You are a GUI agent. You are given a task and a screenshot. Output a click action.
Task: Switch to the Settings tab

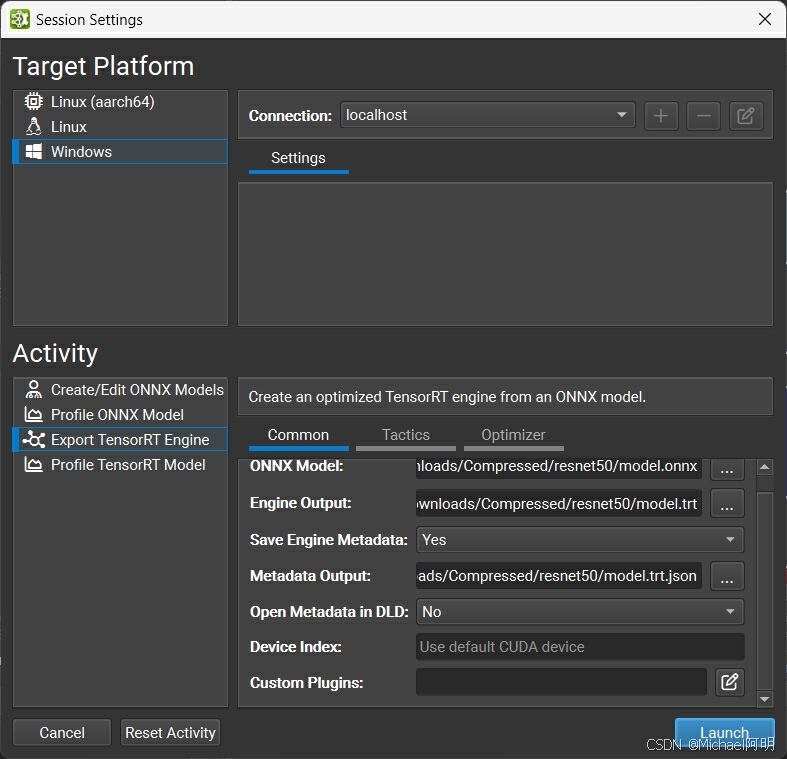[298, 159]
